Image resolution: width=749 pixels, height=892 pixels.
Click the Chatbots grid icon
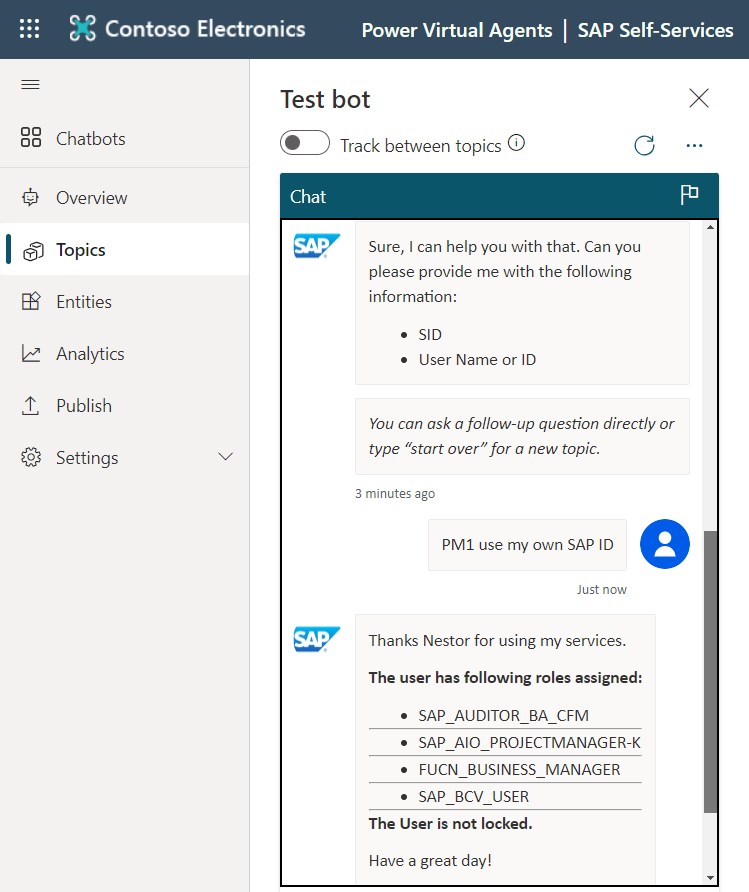click(31, 138)
